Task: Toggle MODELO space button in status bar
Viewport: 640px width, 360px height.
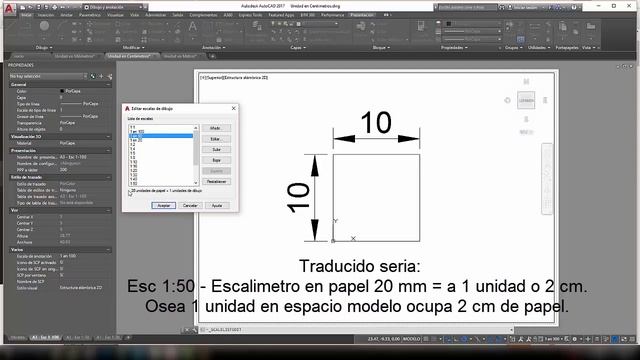Action: point(411,339)
